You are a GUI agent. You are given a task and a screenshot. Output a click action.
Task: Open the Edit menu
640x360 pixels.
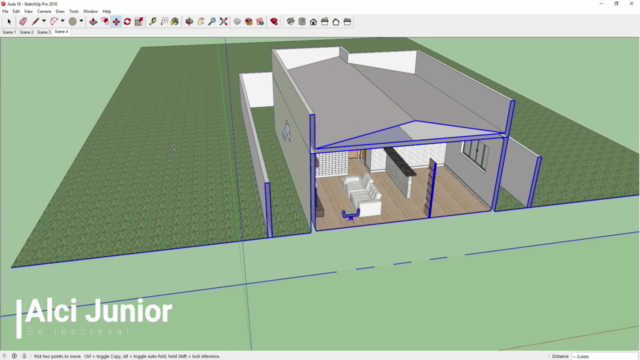[16, 11]
